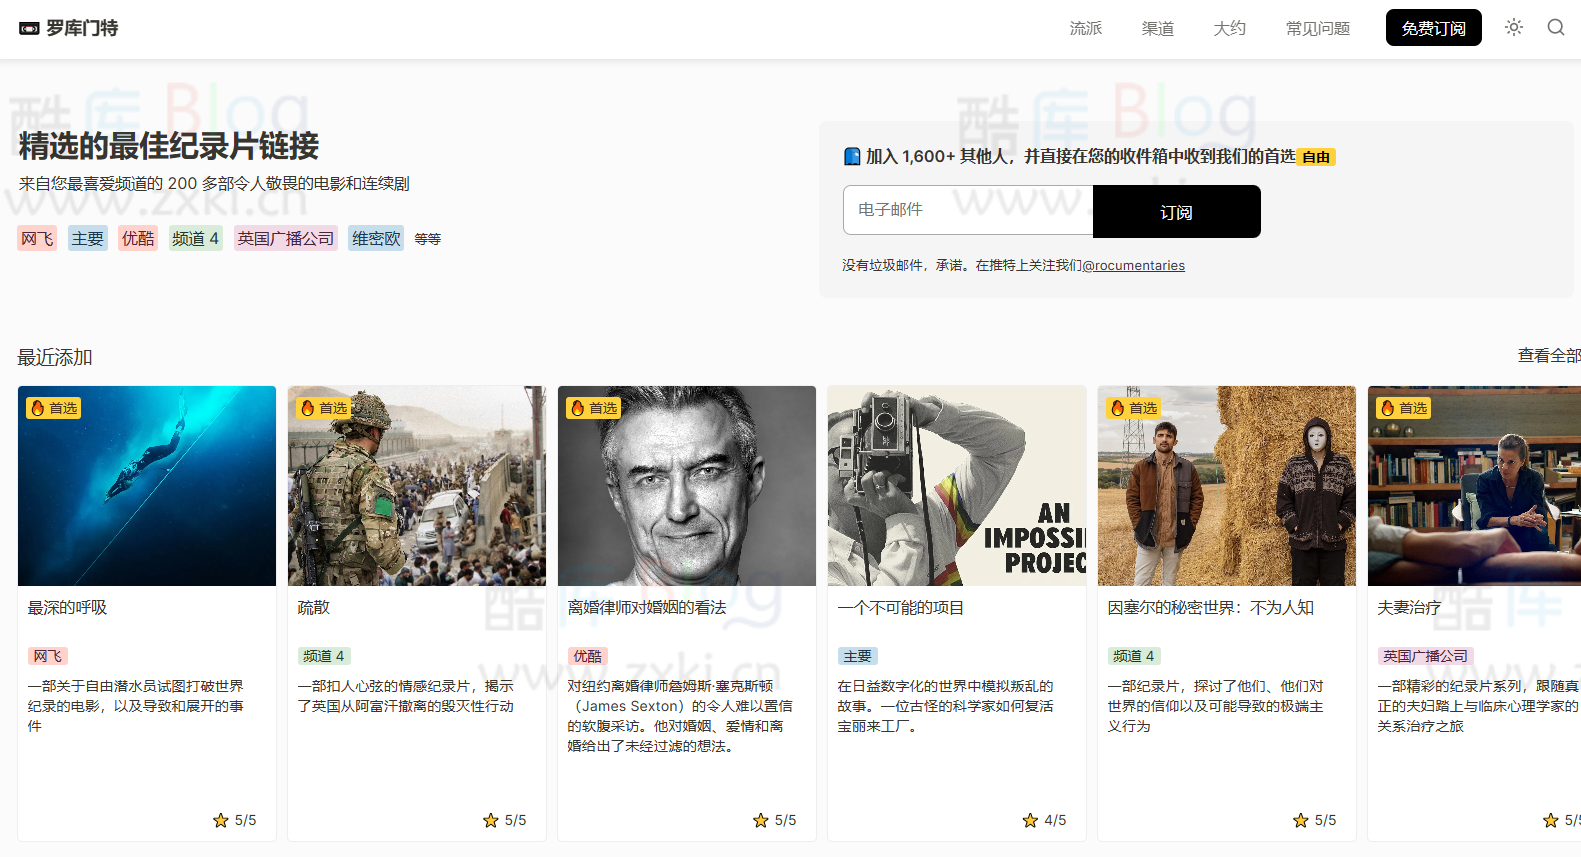Click the 首选 fire badge on 因塞尔 card
The image size is (1581, 857).
[x=1134, y=408]
